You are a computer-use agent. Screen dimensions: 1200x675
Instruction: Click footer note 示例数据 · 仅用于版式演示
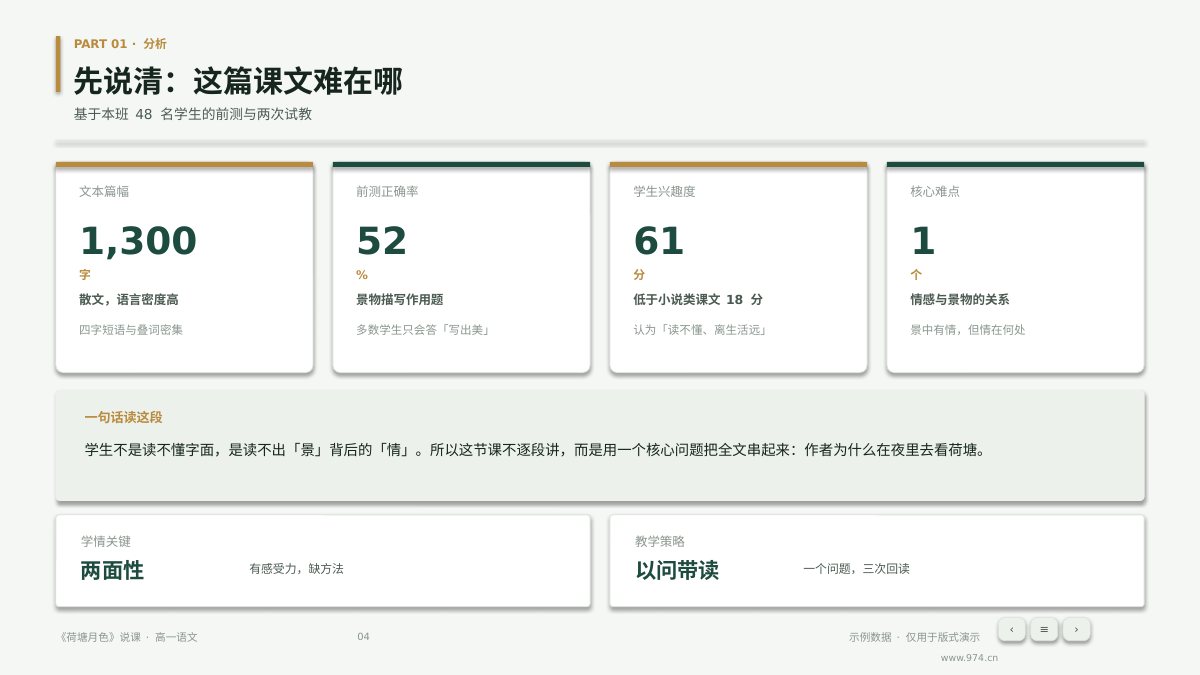(x=914, y=637)
